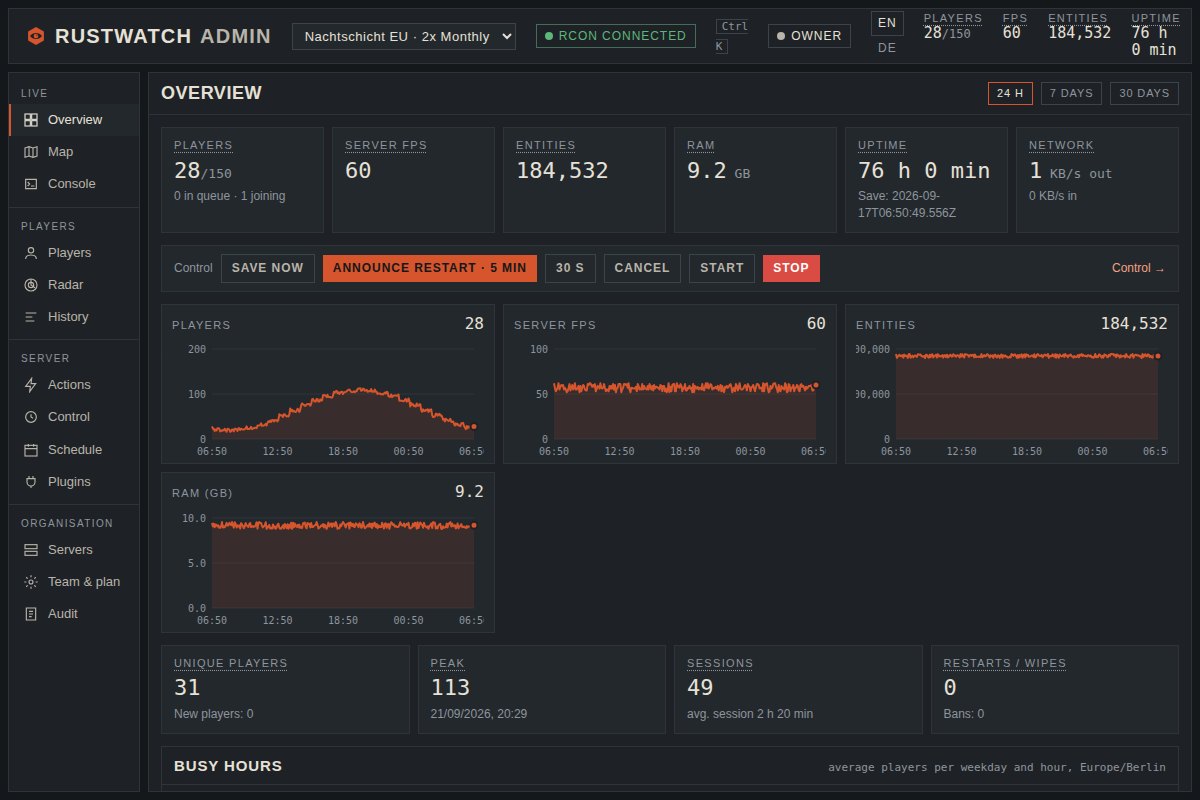1200x800 pixels.
Task: Open the Plugins menu label
Action: tap(69, 482)
